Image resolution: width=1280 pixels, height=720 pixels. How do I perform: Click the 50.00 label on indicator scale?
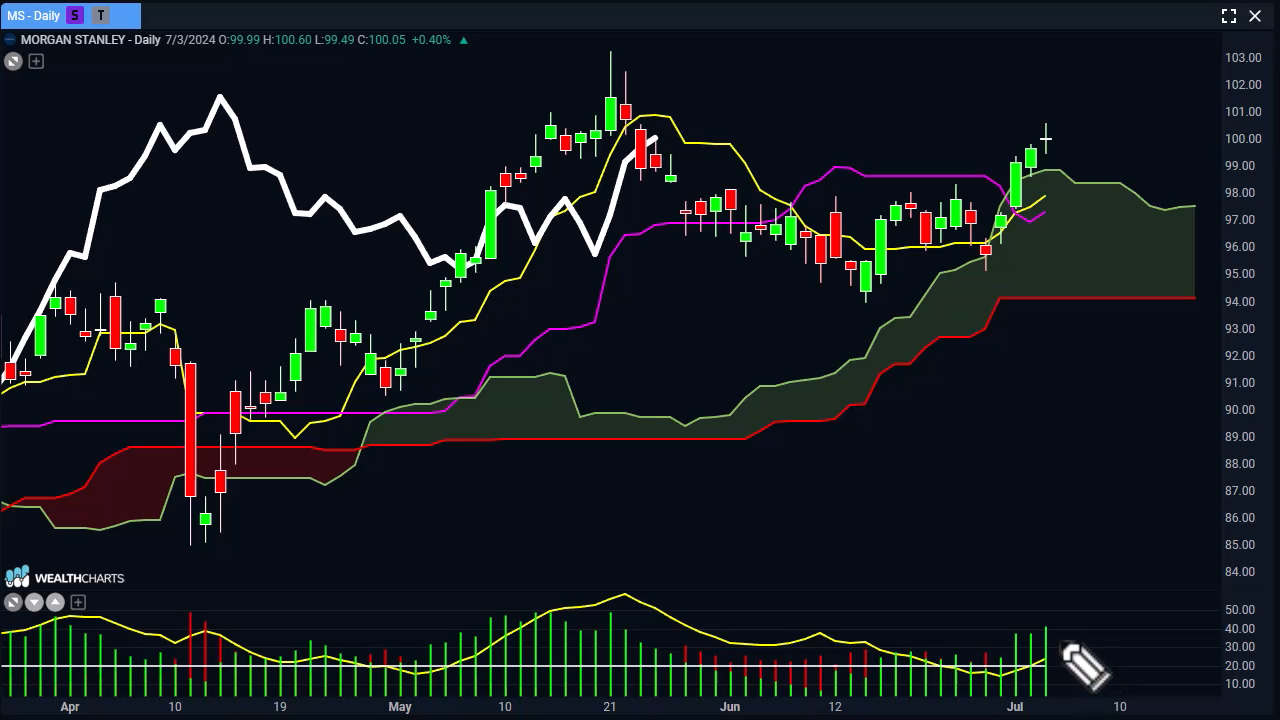pos(1240,610)
